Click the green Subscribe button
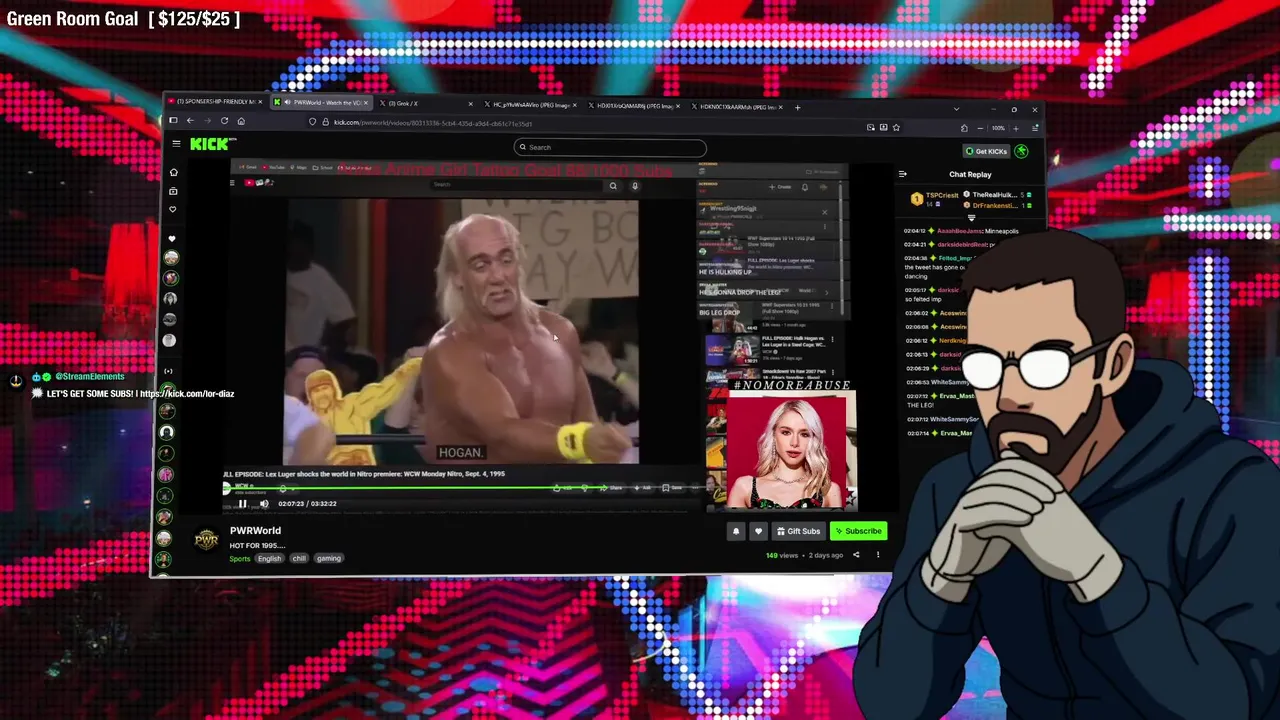This screenshot has width=1280, height=720. point(859,531)
